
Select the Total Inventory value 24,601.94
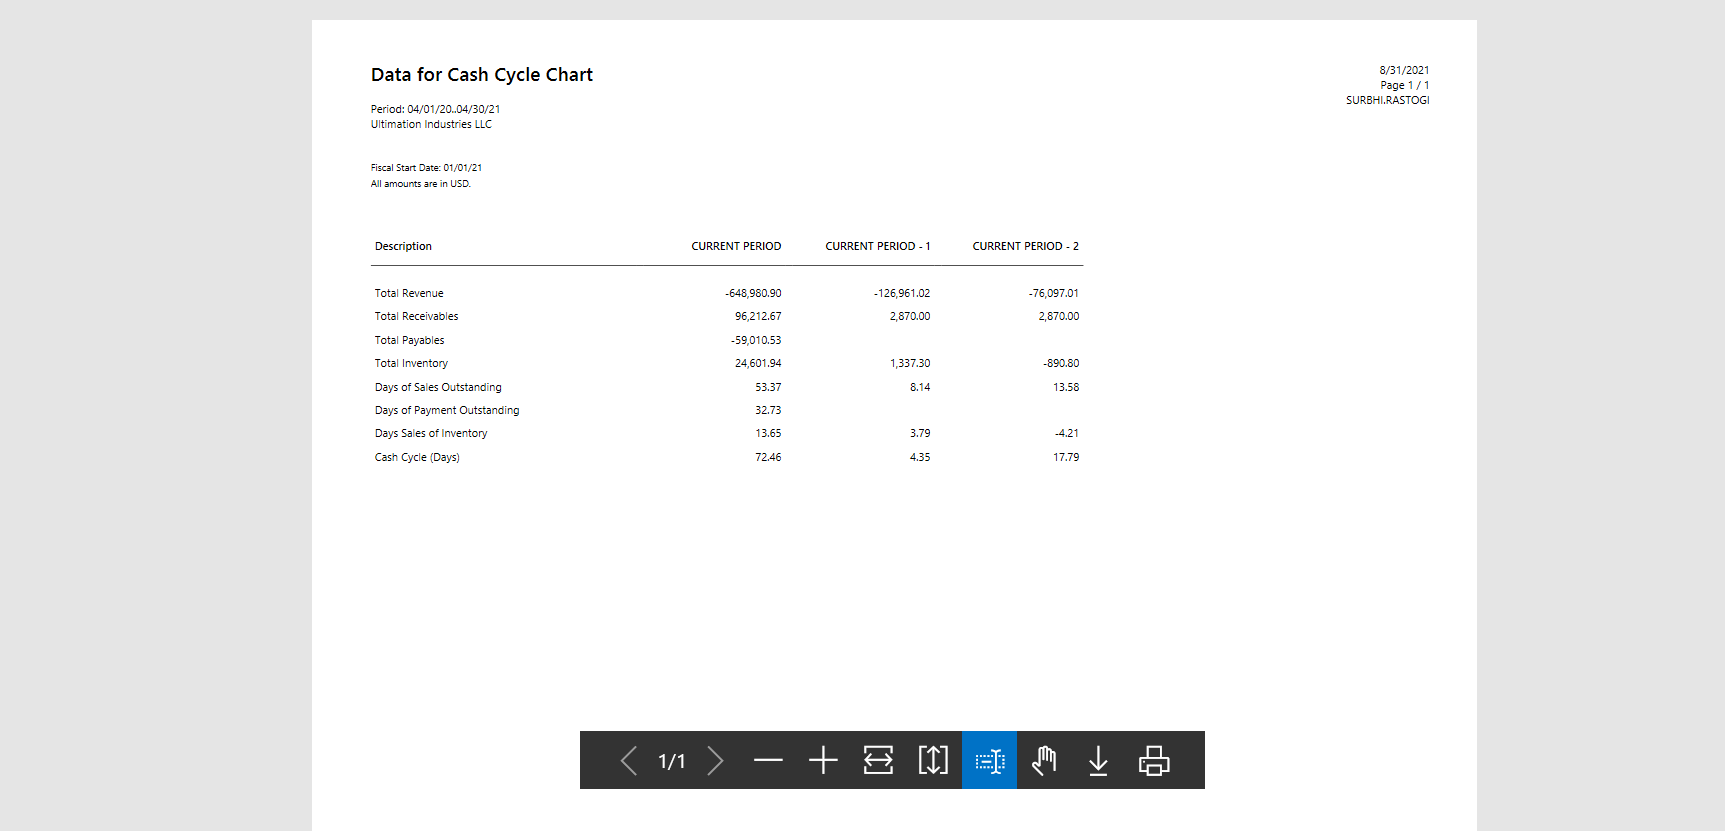758,363
